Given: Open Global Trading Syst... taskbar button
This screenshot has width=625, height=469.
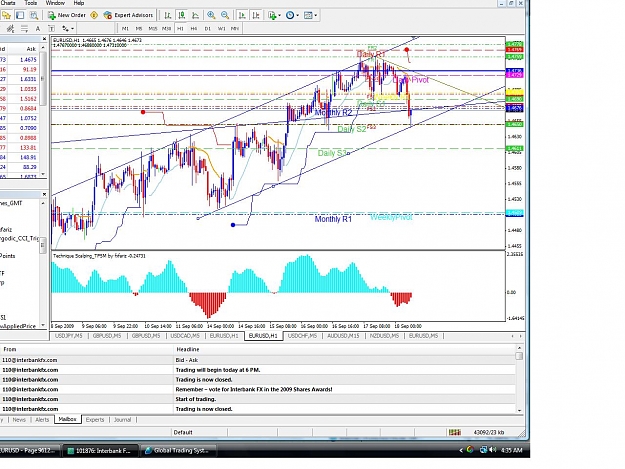Looking at the screenshot, I should tap(178, 450).
